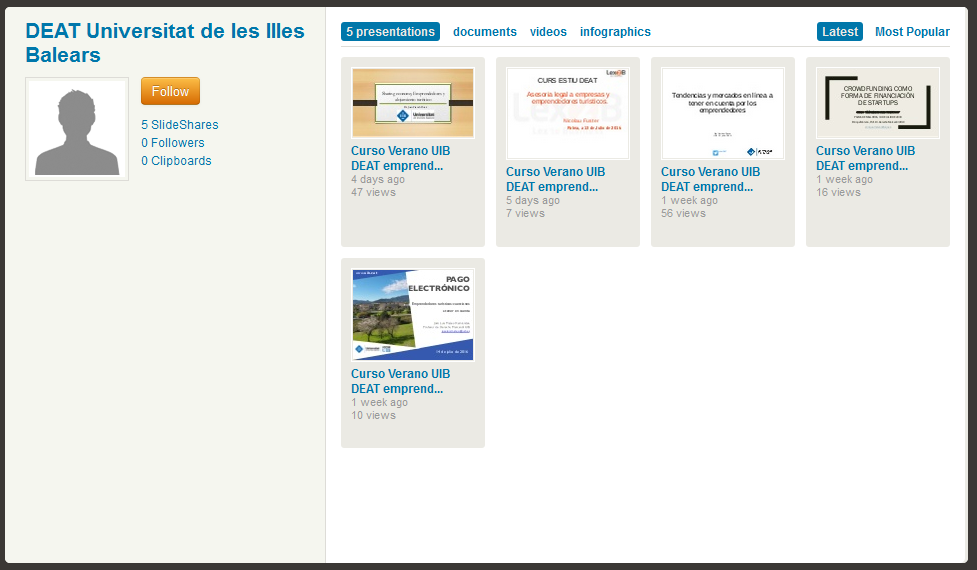Click the '16 views' text
Screen dimensions: 977x570
[x=838, y=192]
